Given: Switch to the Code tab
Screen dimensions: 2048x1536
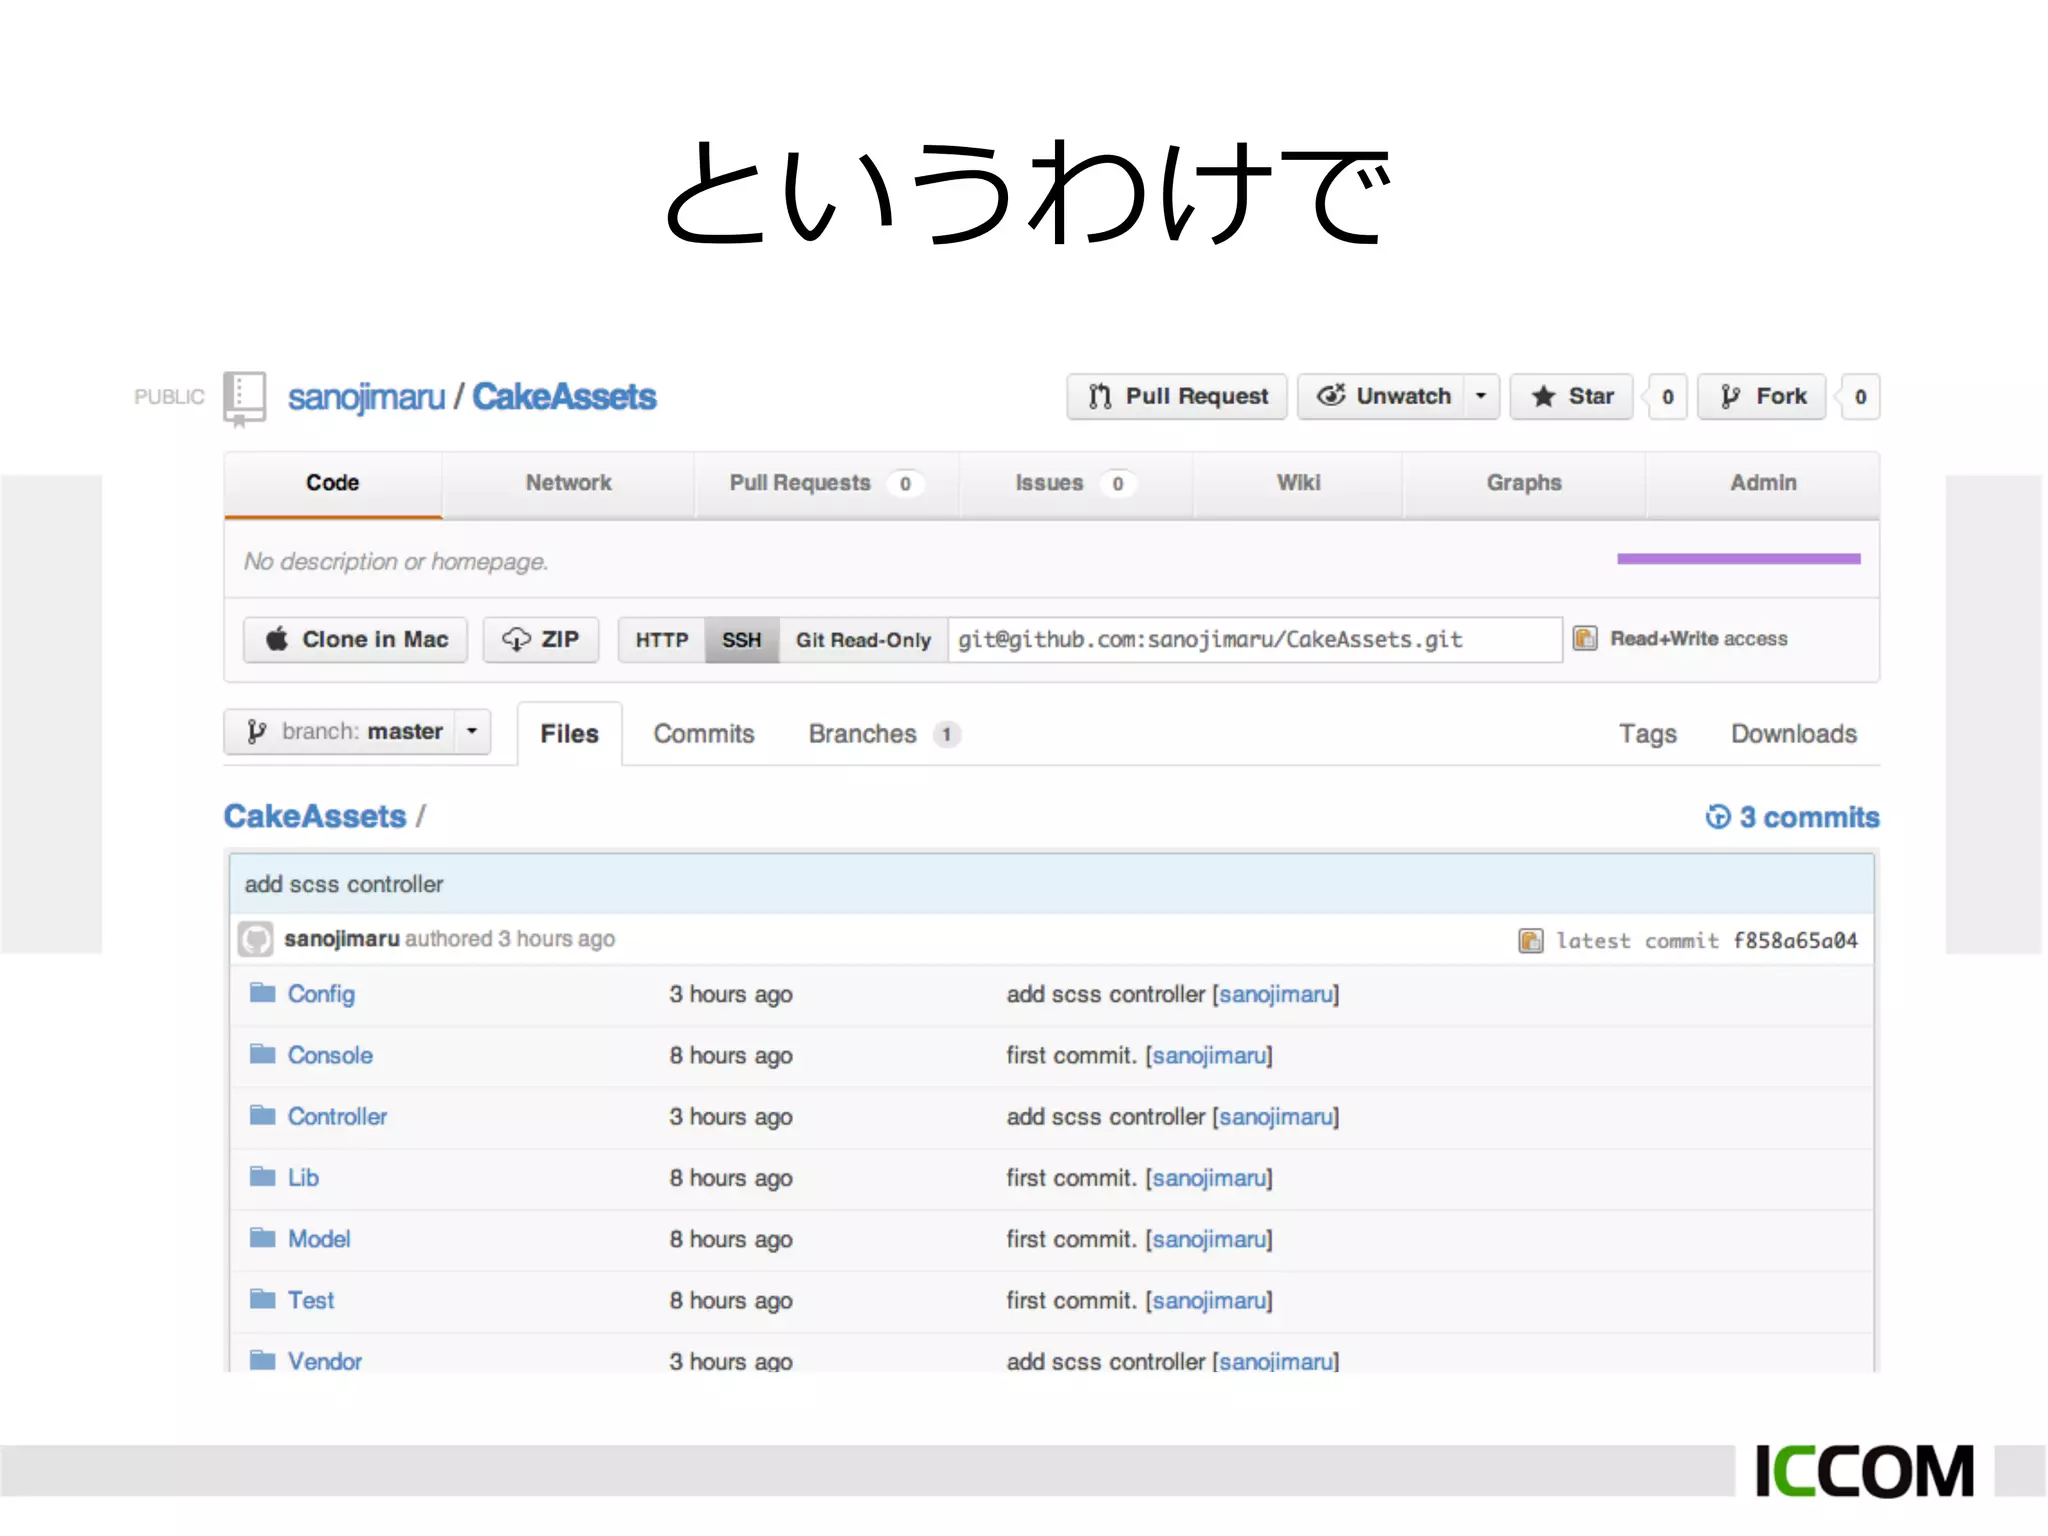Looking at the screenshot, I should pyautogui.click(x=333, y=483).
